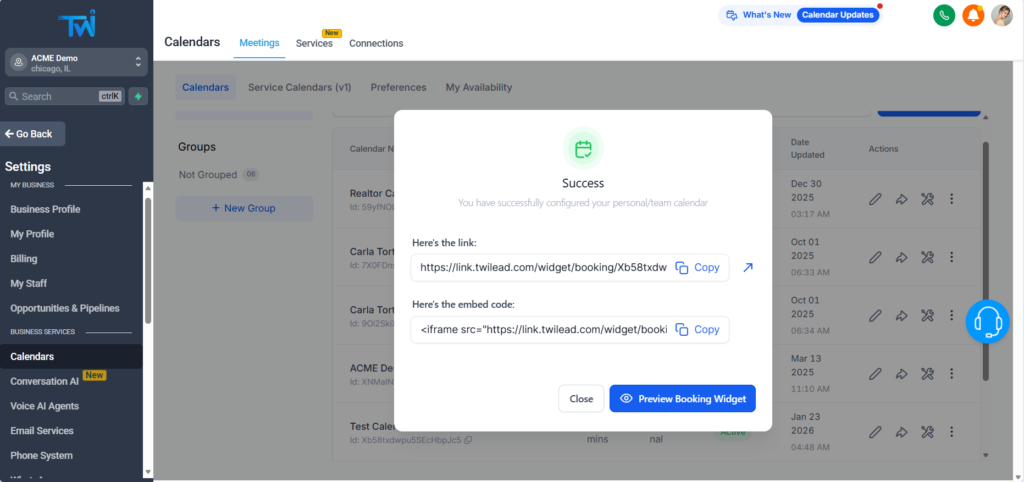The height and width of the screenshot is (482, 1024).
Task: Open tools icon in Dec 30 2025 row
Action: pos(927,199)
